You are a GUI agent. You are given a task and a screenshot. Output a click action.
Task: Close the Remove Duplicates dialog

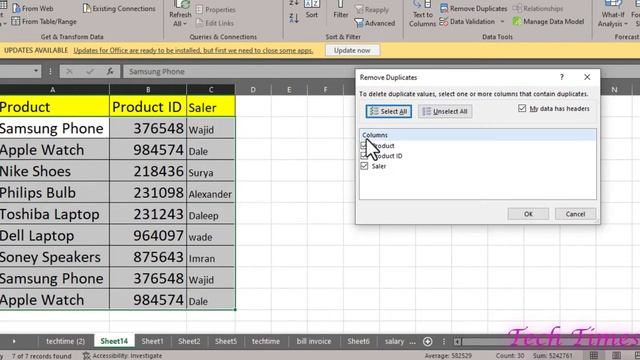(x=587, y=77)
